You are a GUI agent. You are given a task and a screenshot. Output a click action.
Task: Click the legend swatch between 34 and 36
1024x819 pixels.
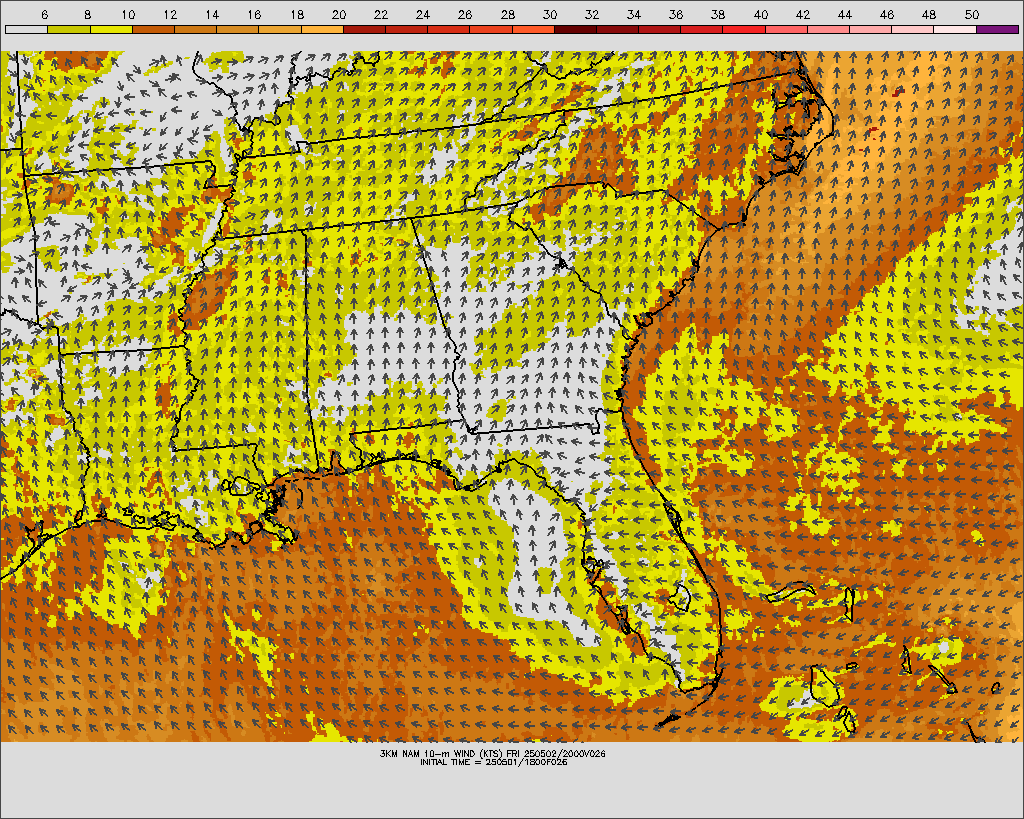point(660,29)
